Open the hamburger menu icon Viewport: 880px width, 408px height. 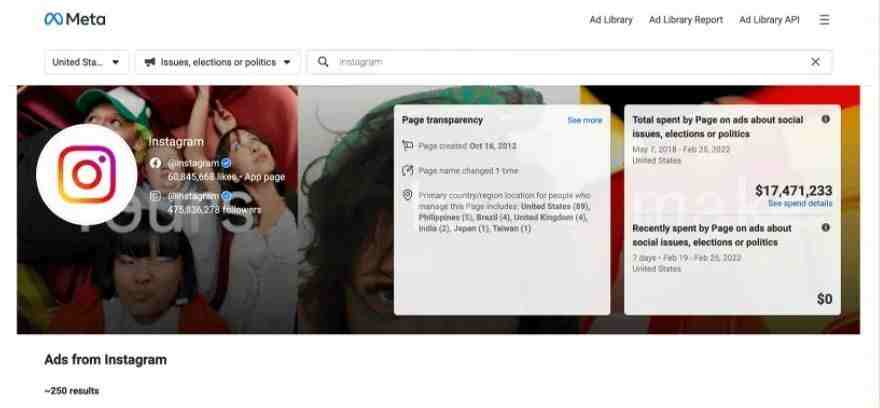824,20
